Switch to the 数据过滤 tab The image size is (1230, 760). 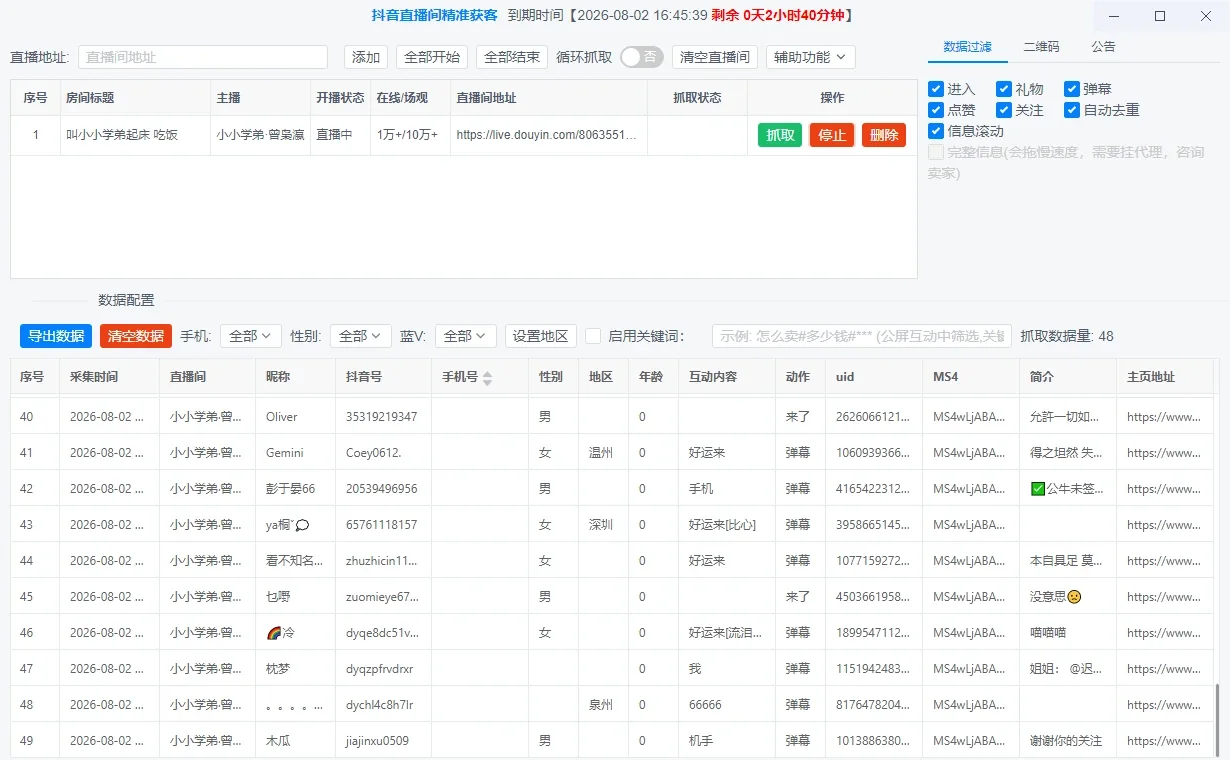968,47
